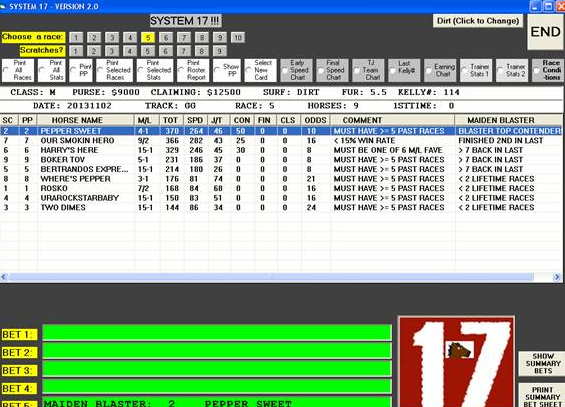The image size is (565, 407).
Task: Mark scratch for horse 7
Action: [184, 51]
